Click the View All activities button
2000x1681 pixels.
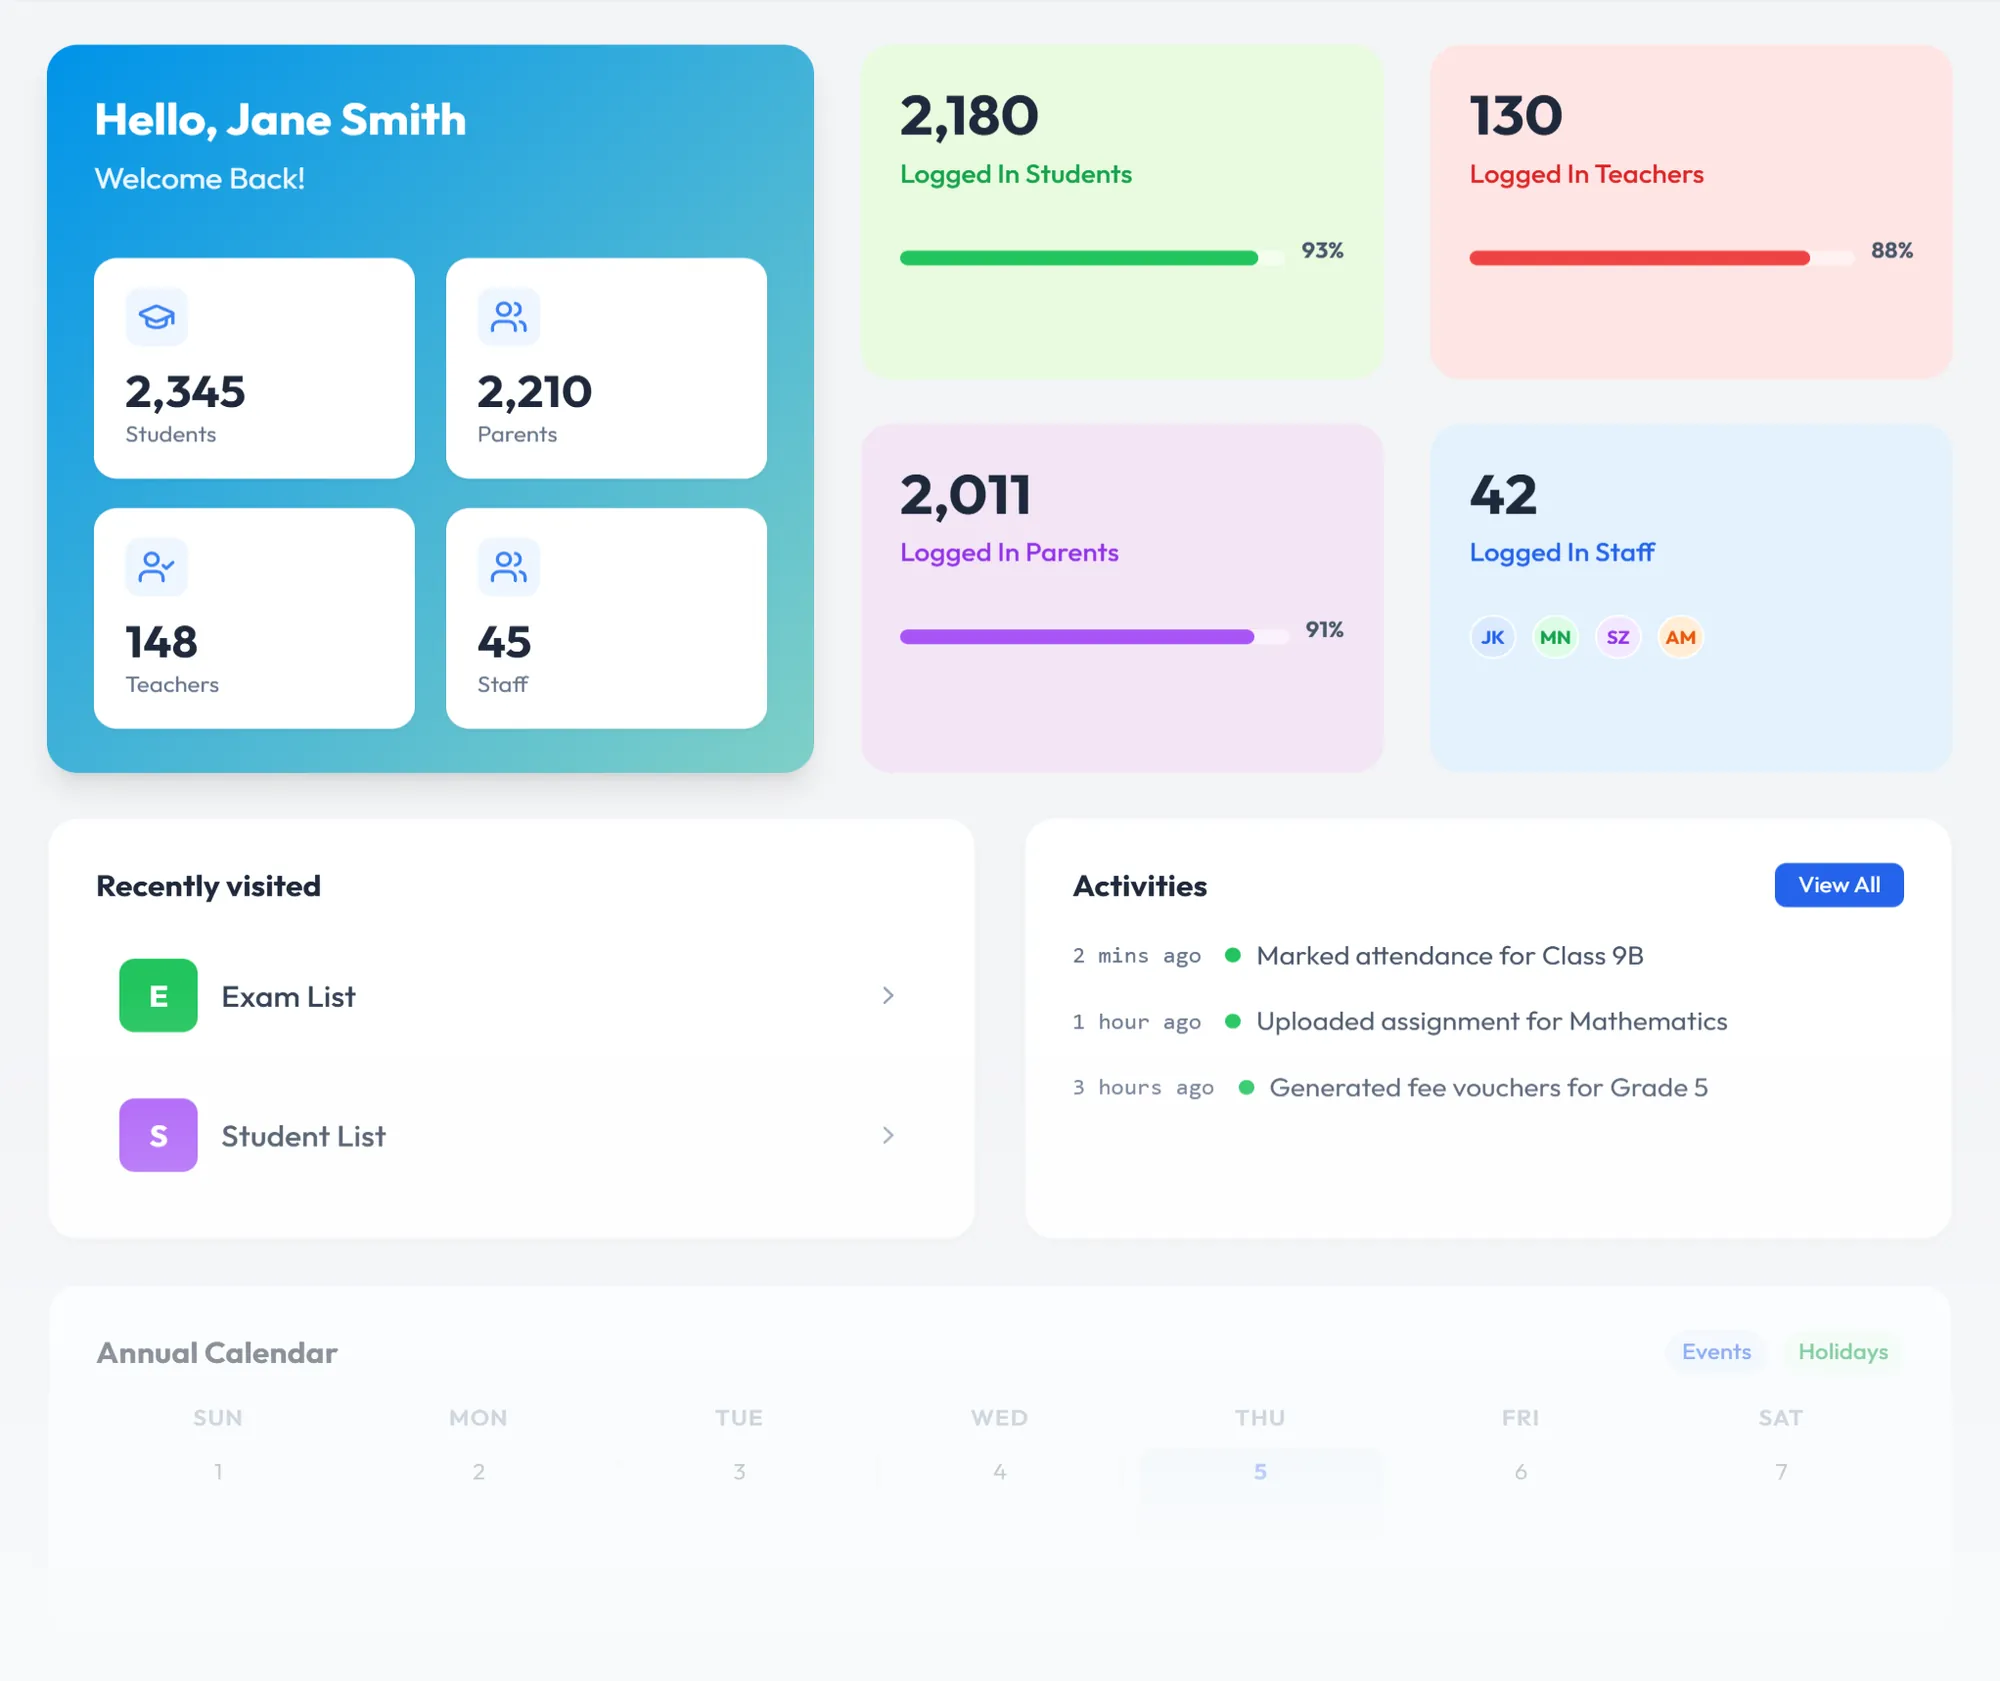[1839, 885]
